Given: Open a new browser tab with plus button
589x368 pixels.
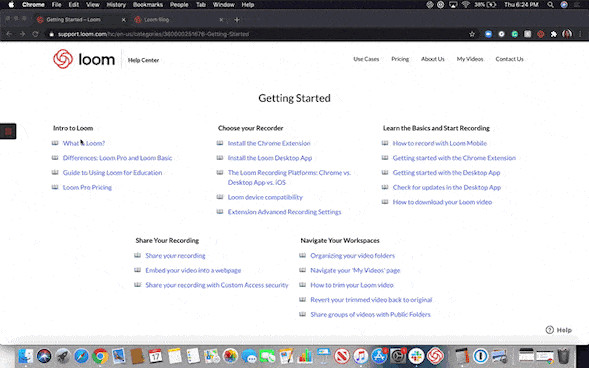Looking at the screenshot, I should 237,20.
